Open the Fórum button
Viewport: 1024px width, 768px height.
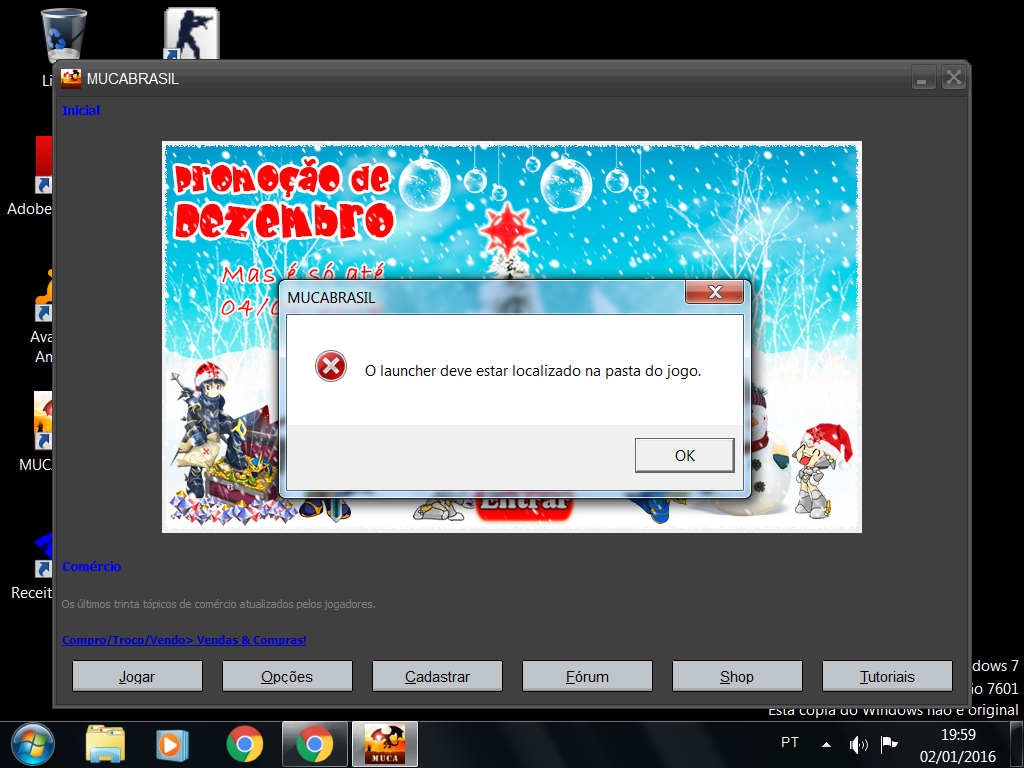click(587, 676)
